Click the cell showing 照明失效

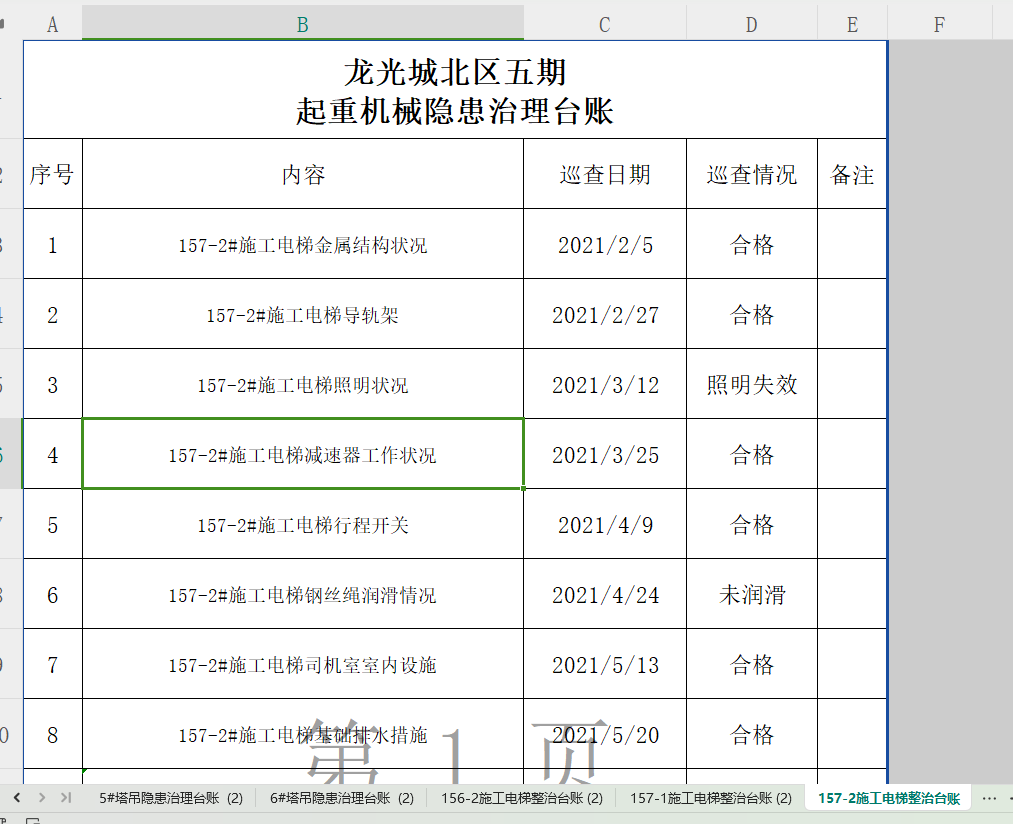751,385
